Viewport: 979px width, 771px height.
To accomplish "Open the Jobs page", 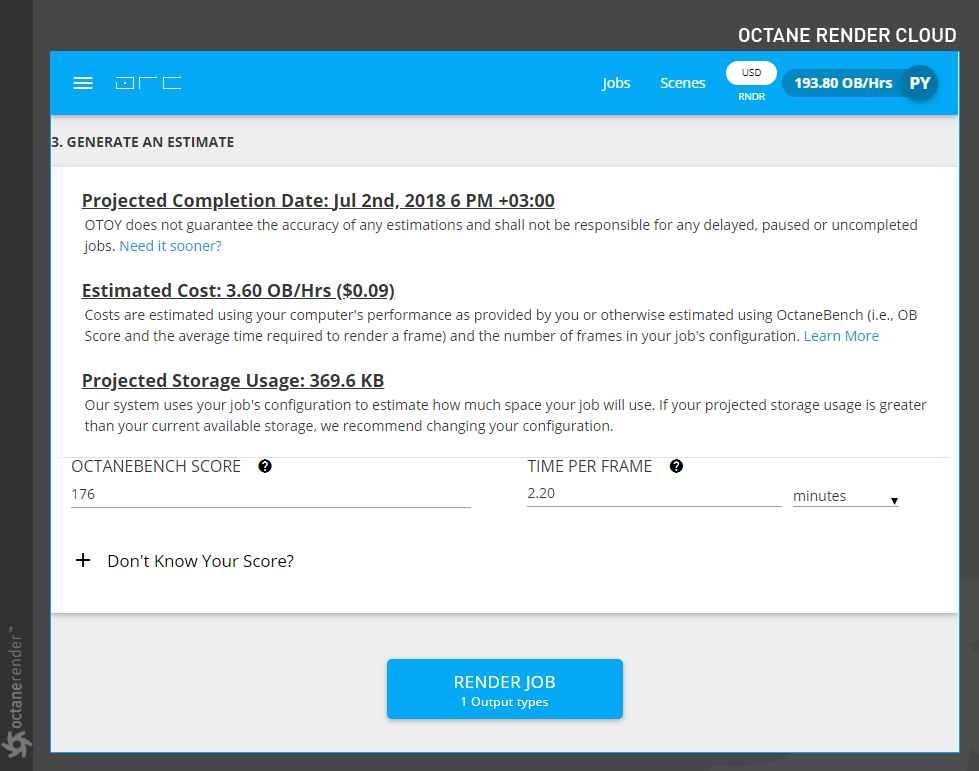I will click(x=616, y=83).
